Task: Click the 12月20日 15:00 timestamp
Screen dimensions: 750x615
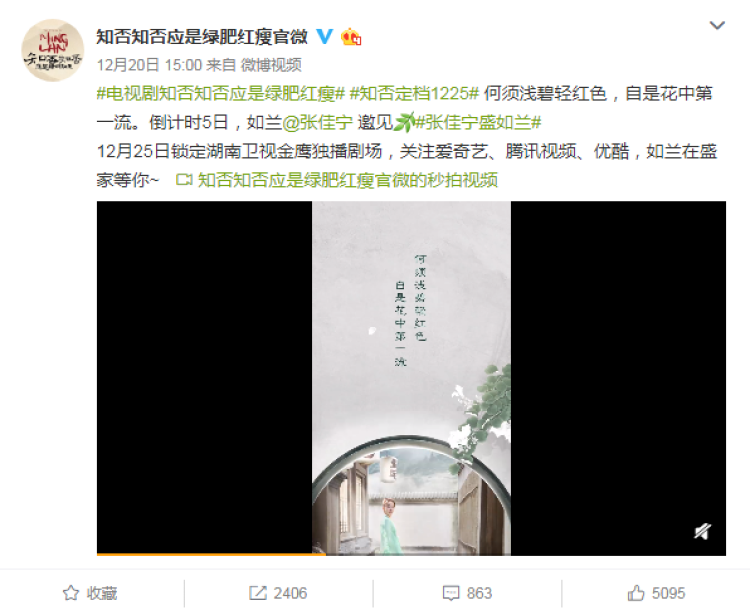Action: (x=149, y=65)
